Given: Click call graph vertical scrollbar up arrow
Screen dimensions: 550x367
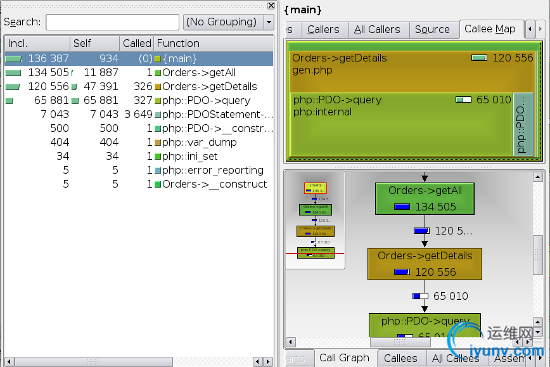Looking at the screenshot, I should (x=538, y=177).
